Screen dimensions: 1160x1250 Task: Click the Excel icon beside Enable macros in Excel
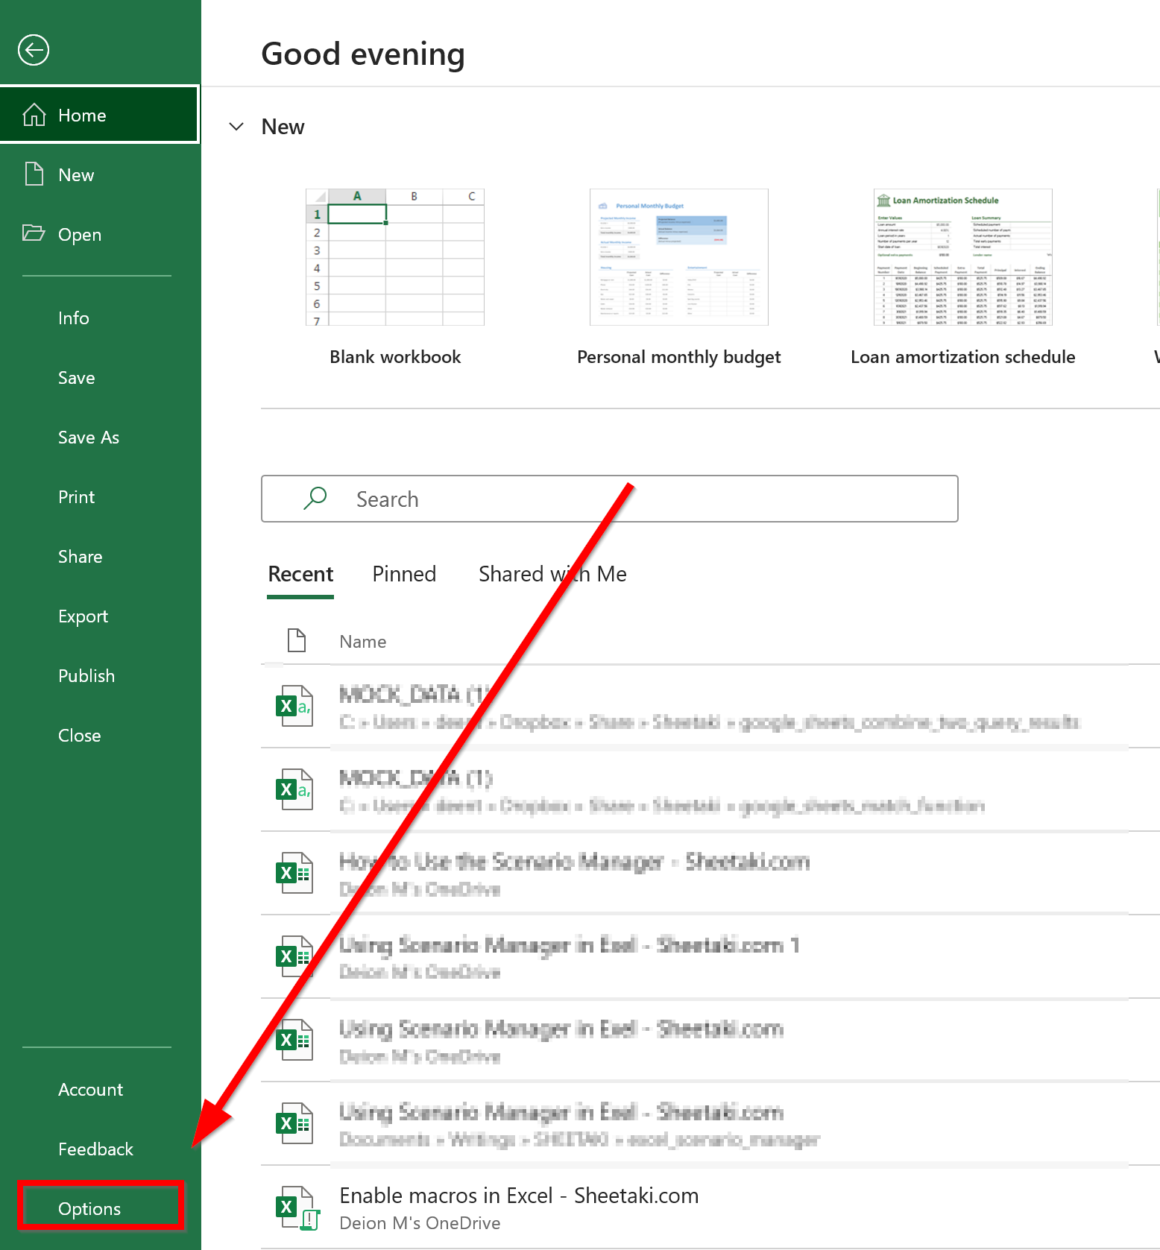coord(296,1207)
